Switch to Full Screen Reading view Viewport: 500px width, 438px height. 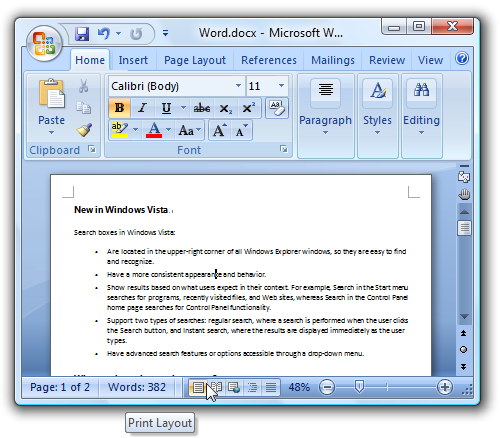(216, 388)
